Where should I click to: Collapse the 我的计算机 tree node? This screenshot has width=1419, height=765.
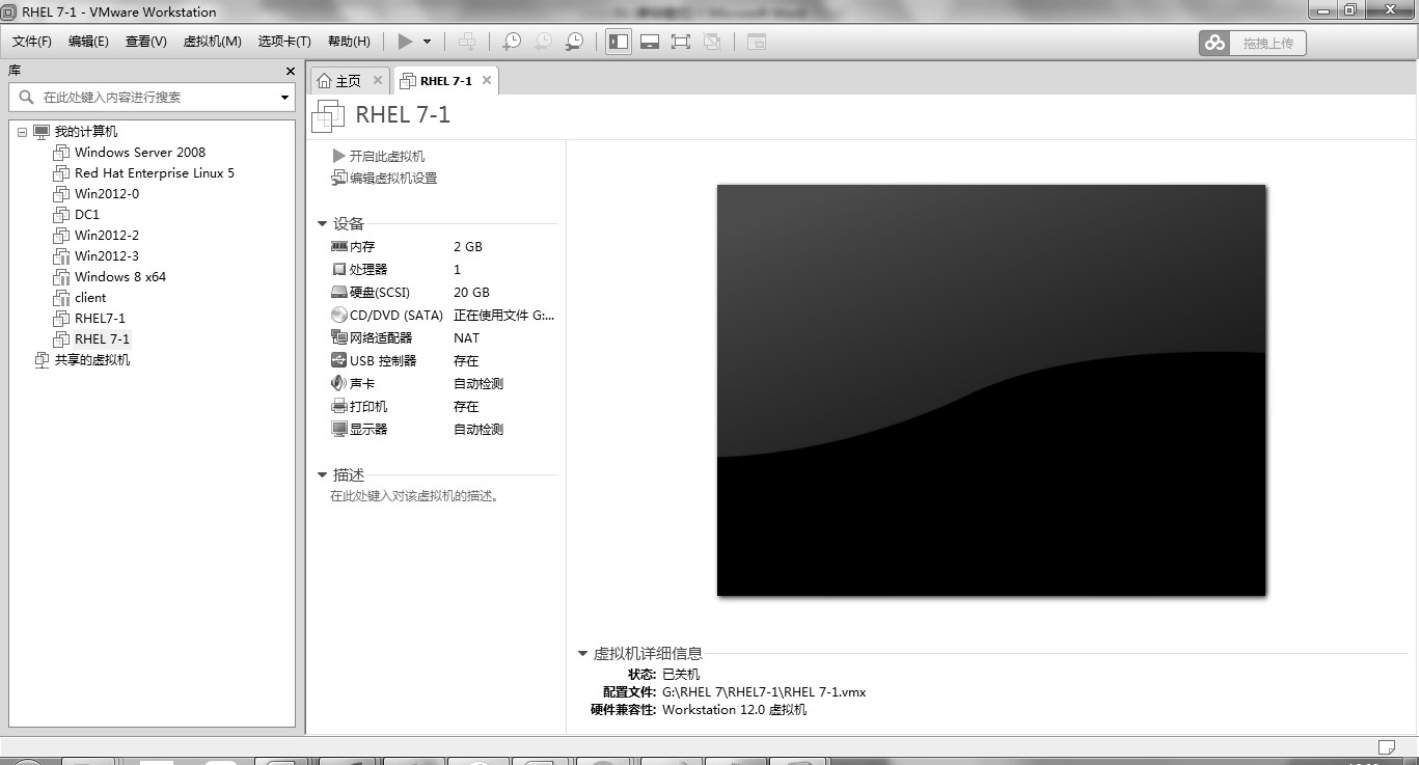(21, 131)
